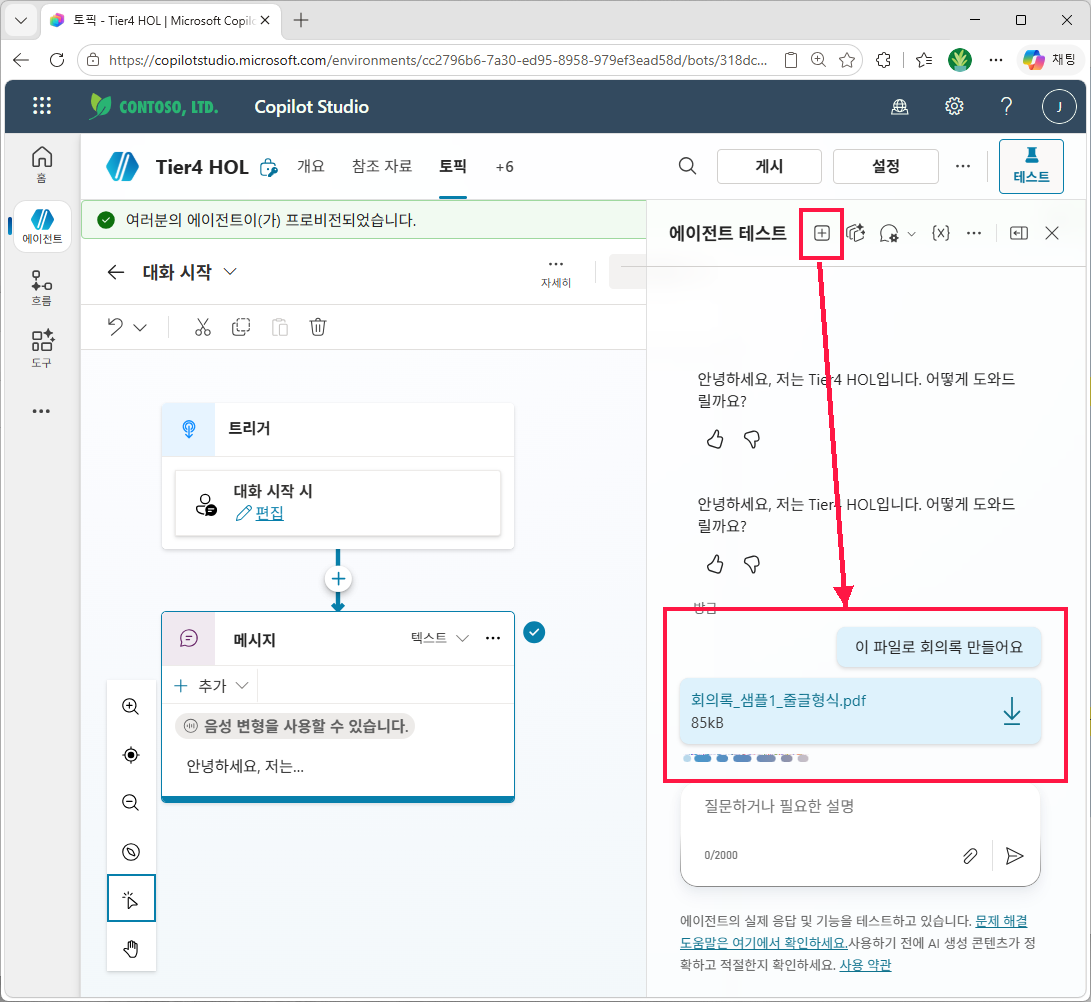Image resolution: width=1091 pixels, height=1002 pixels.
Task: Activate the pan hand tool
Action: click(x=131, y=948)
